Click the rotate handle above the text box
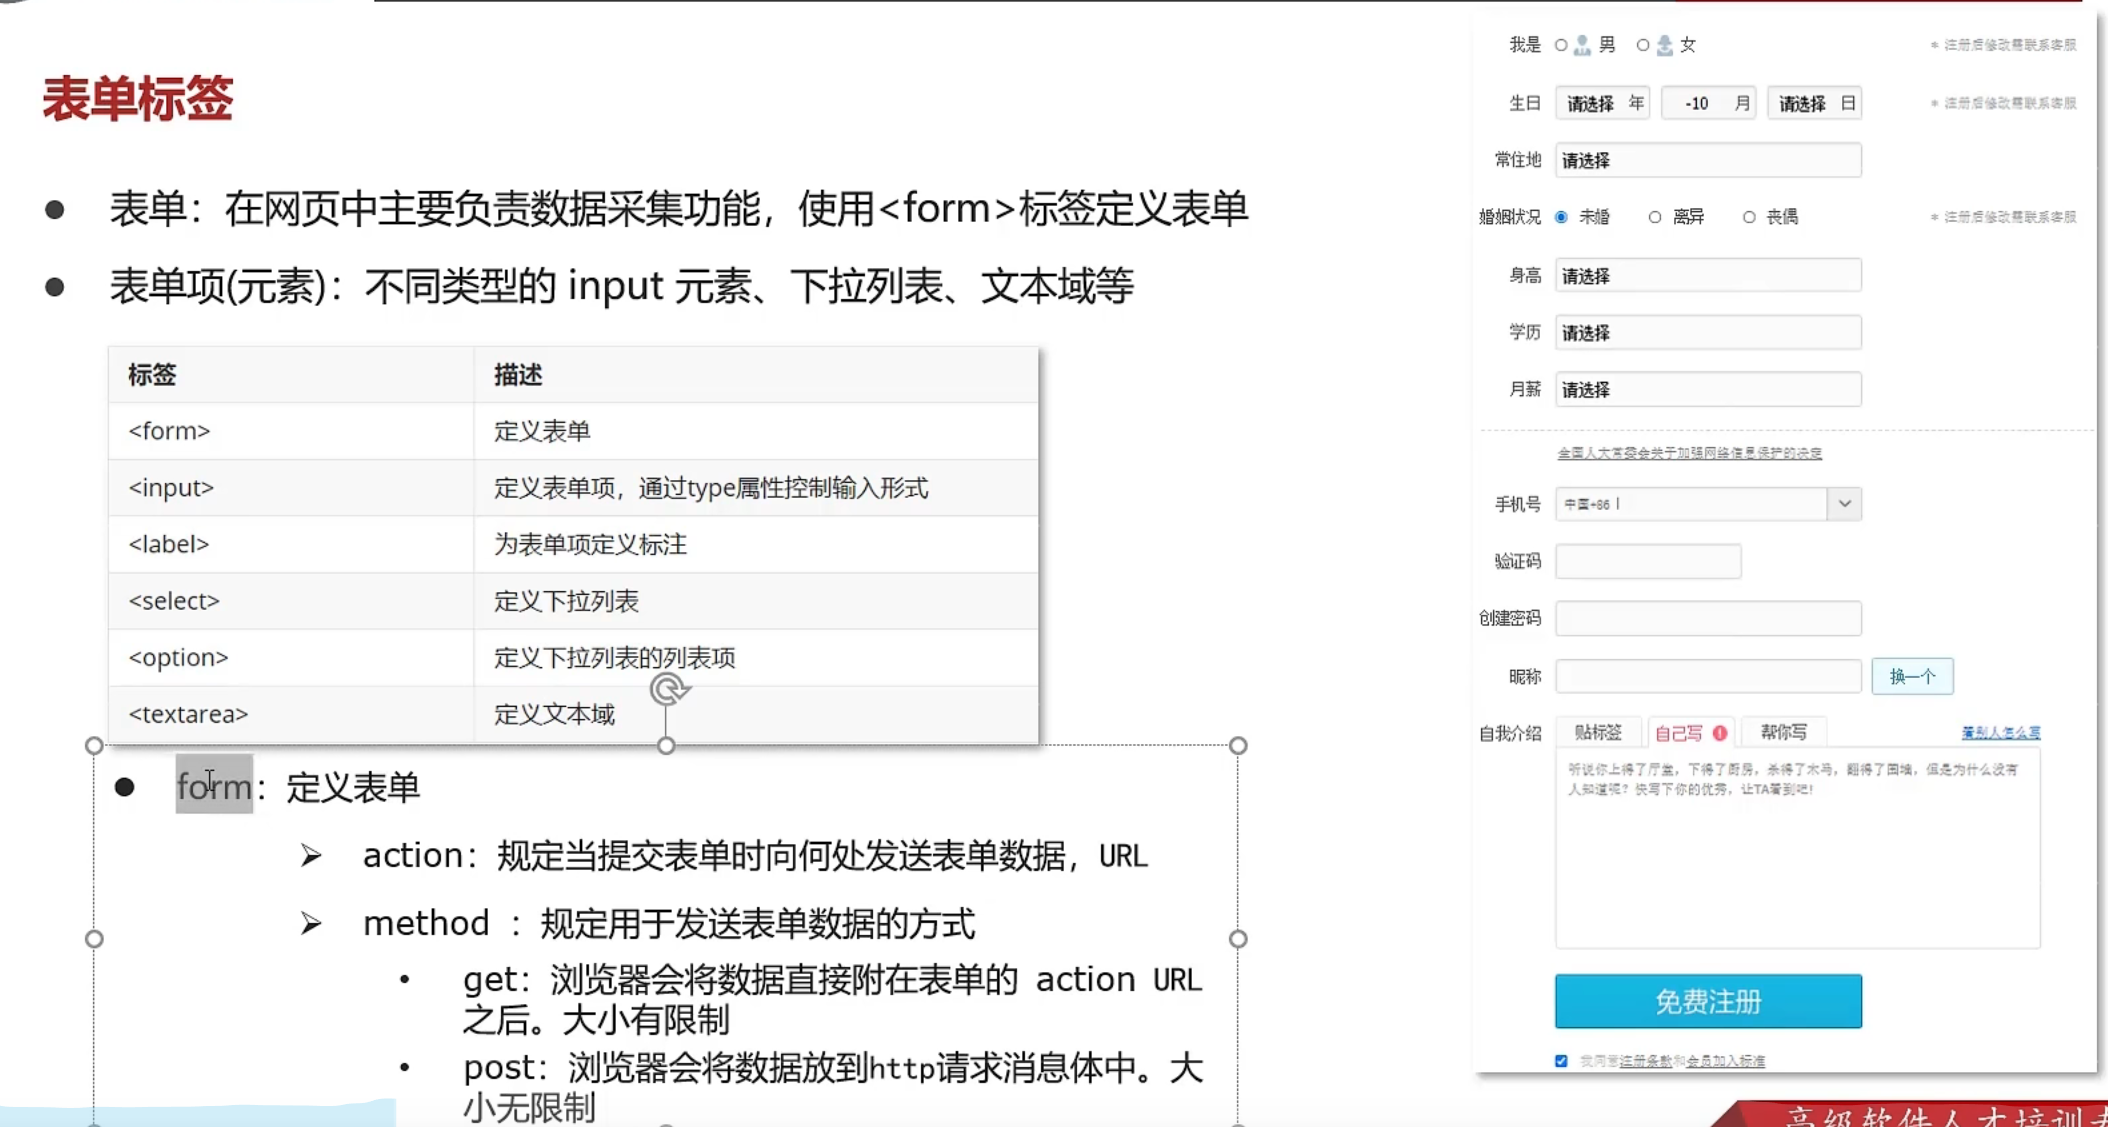The height and width of the screenshot is (1127, 2108). pos(668,690)
